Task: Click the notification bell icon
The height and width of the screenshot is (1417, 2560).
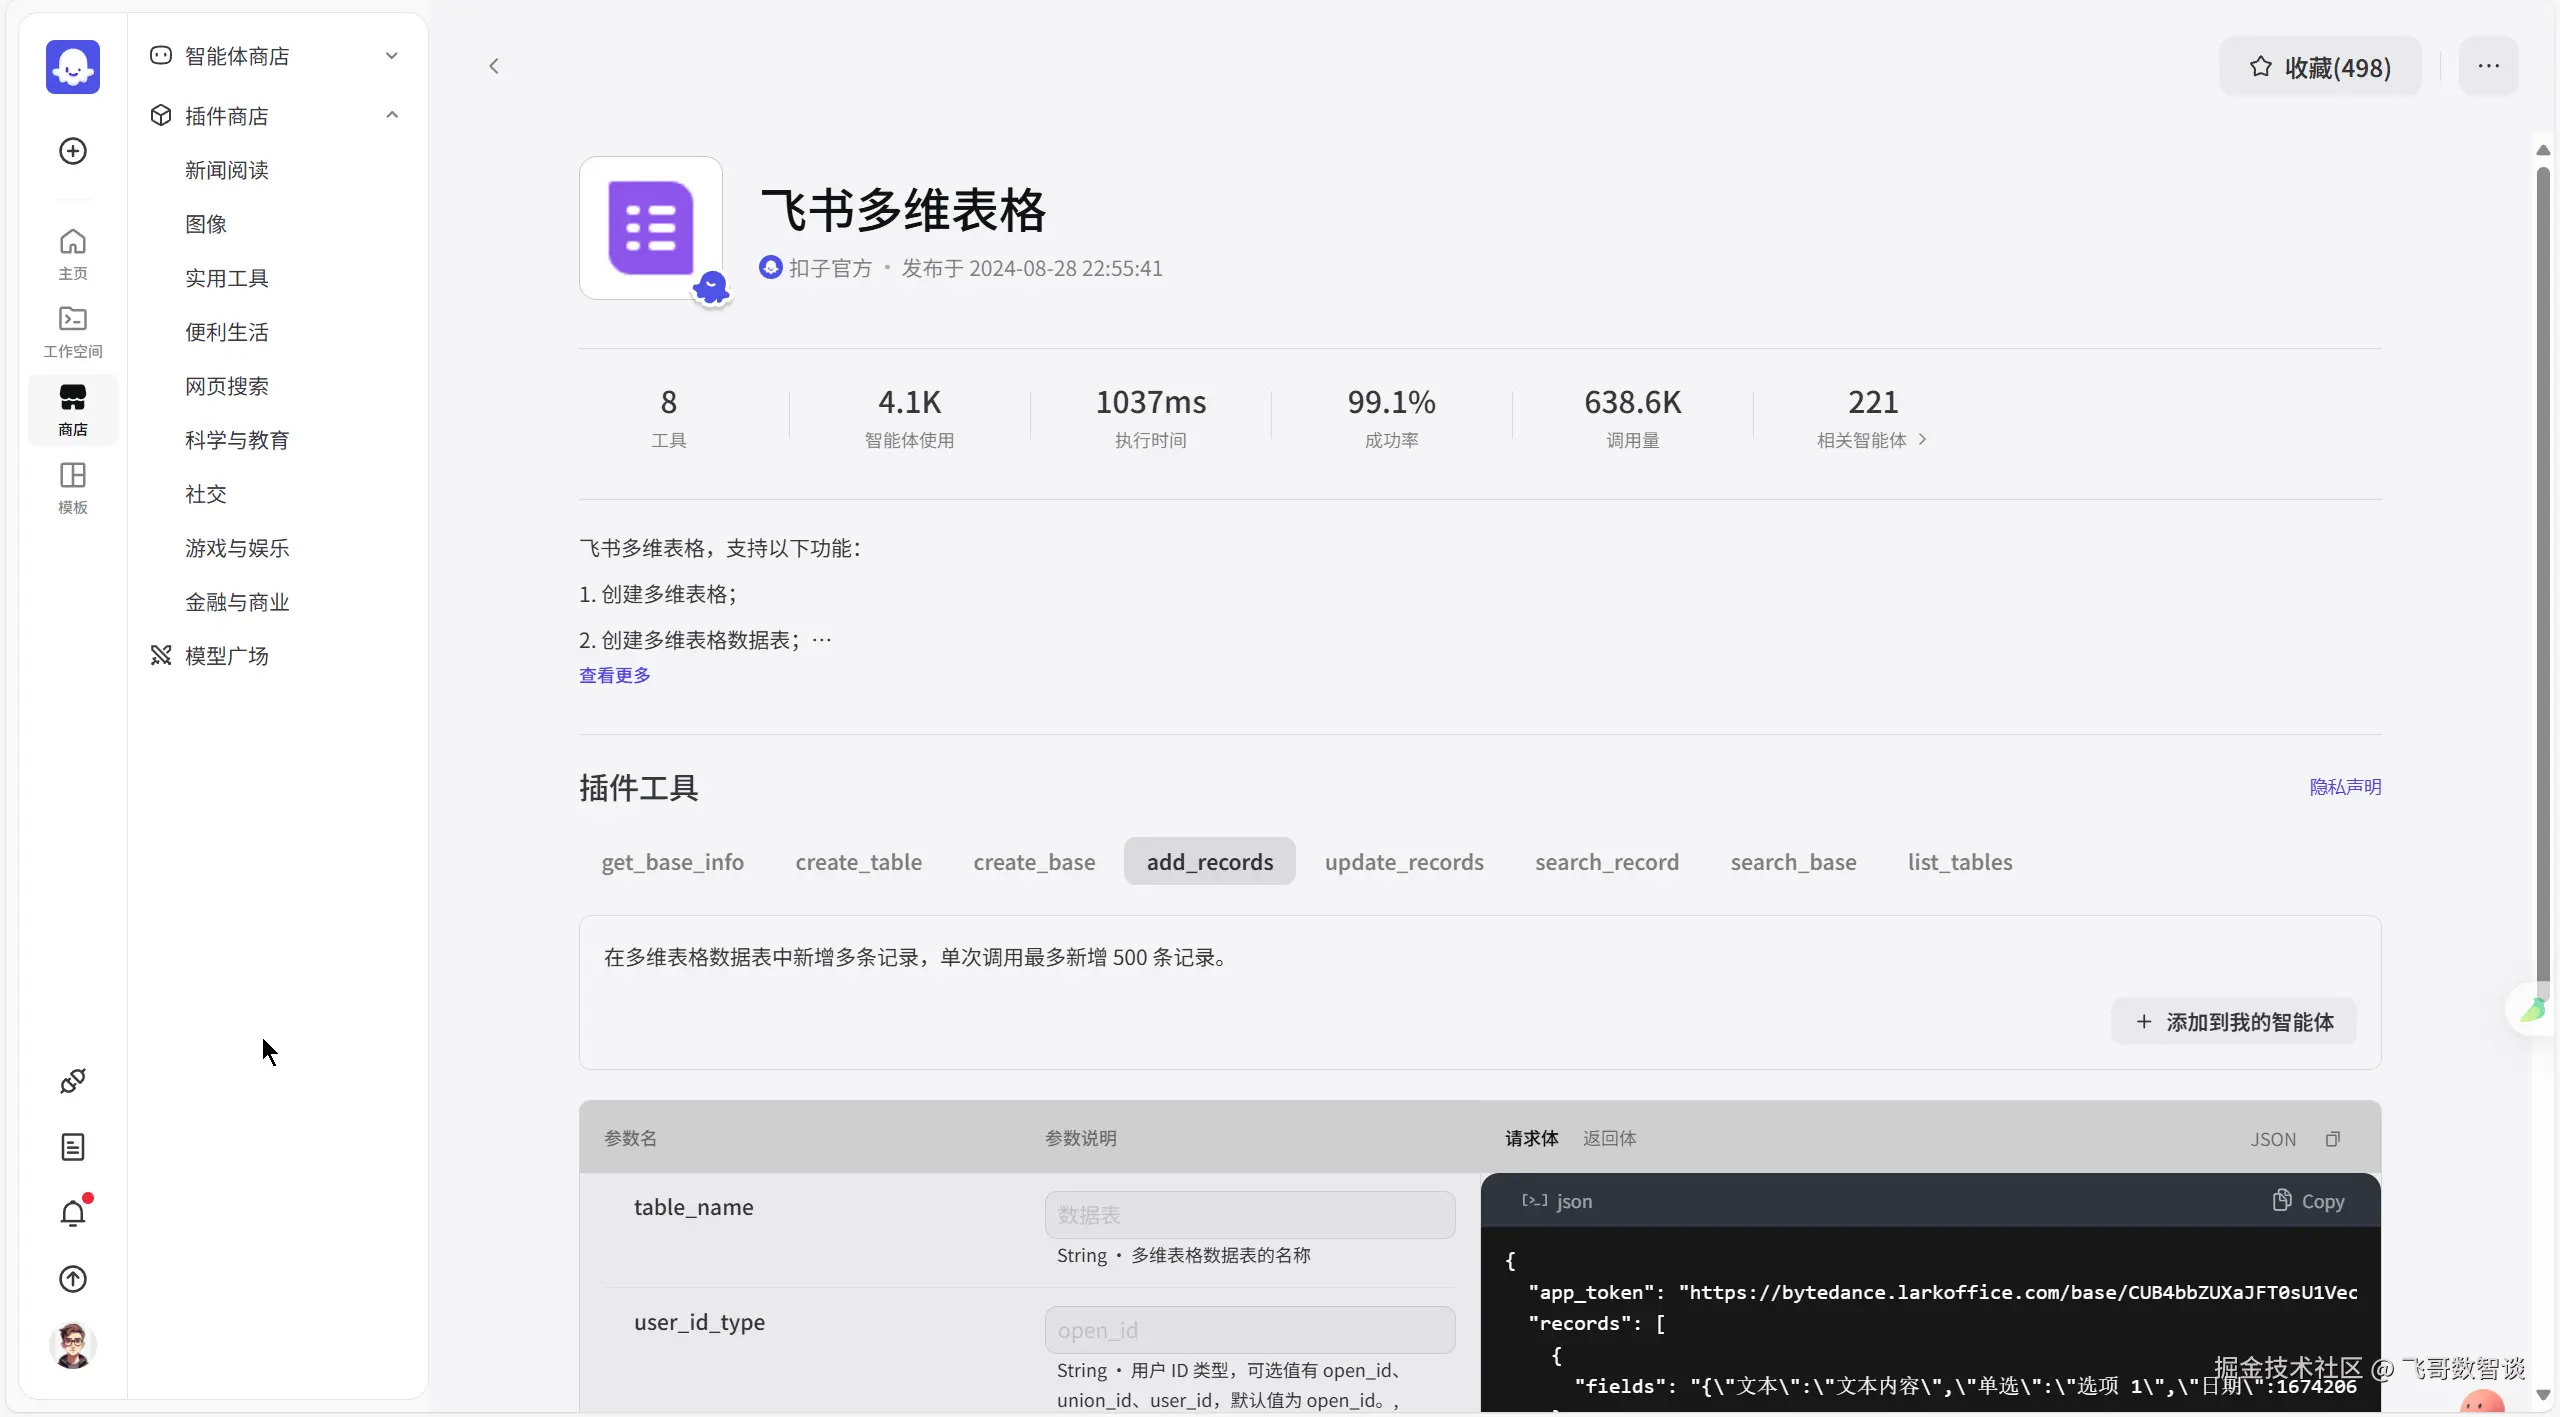Action: [x=73, y=1213]
